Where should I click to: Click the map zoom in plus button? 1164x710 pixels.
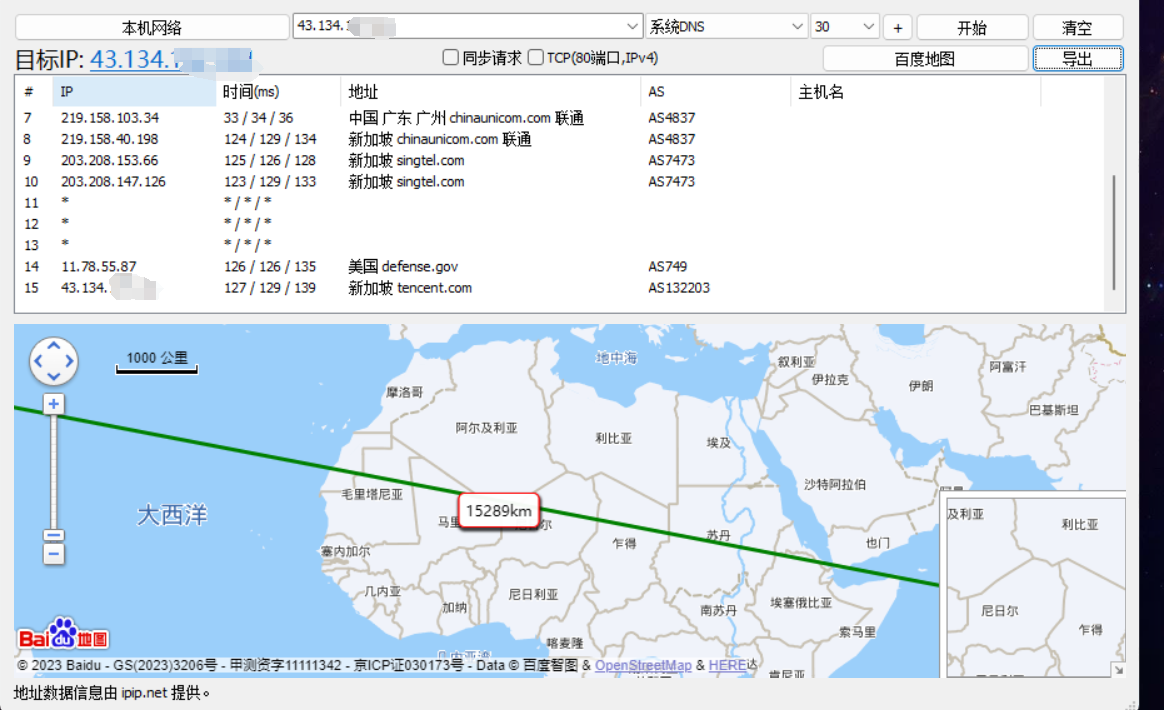click(54, 404)
